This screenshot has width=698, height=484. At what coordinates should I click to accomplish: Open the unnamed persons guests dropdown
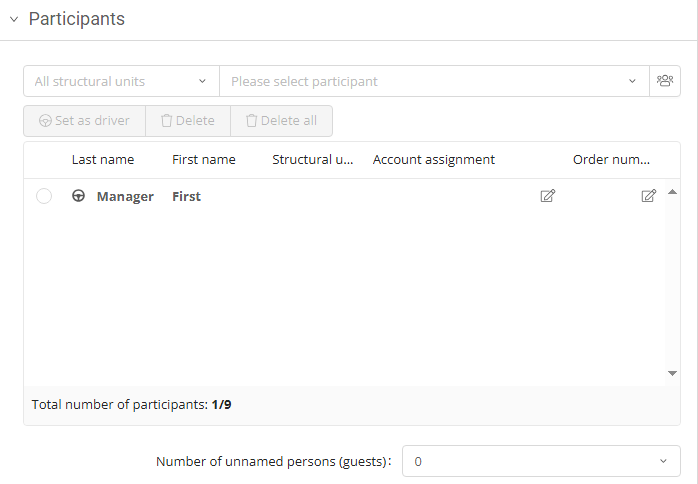click(x=540, y=461)
